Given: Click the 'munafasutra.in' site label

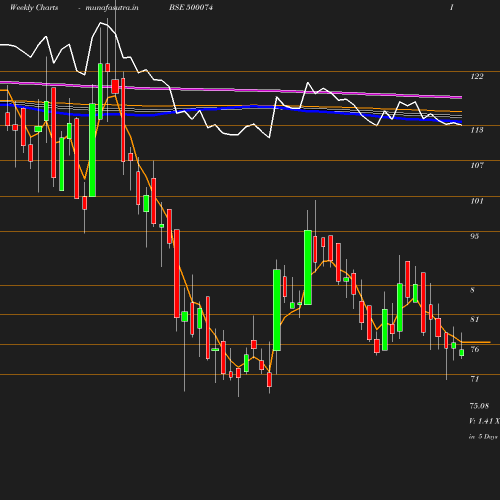Looking at the screenshot, I should pyautogui.click(x=112, y=8).
